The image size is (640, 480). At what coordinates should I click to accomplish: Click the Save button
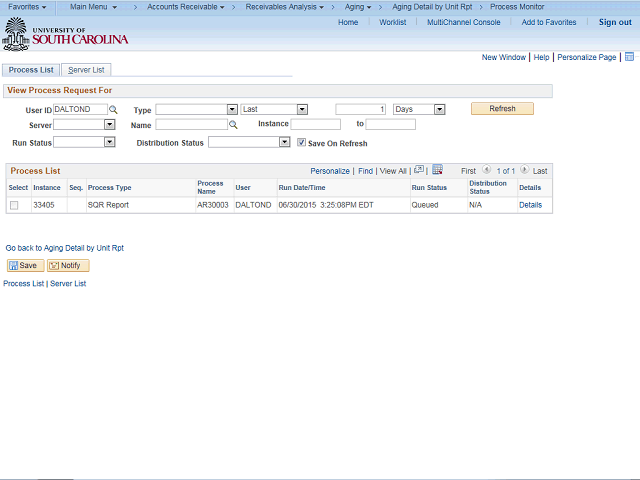[25, 265]
